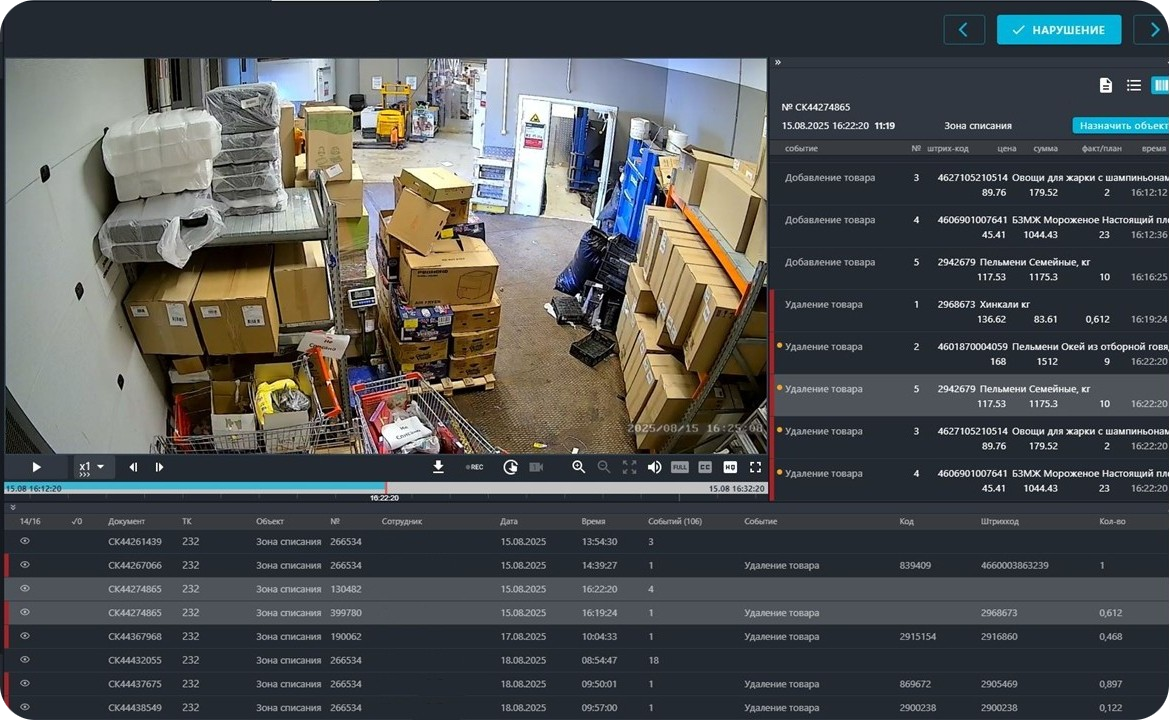The image size is (1169, 720).
Task: Step back one frame
Action: 133,467
